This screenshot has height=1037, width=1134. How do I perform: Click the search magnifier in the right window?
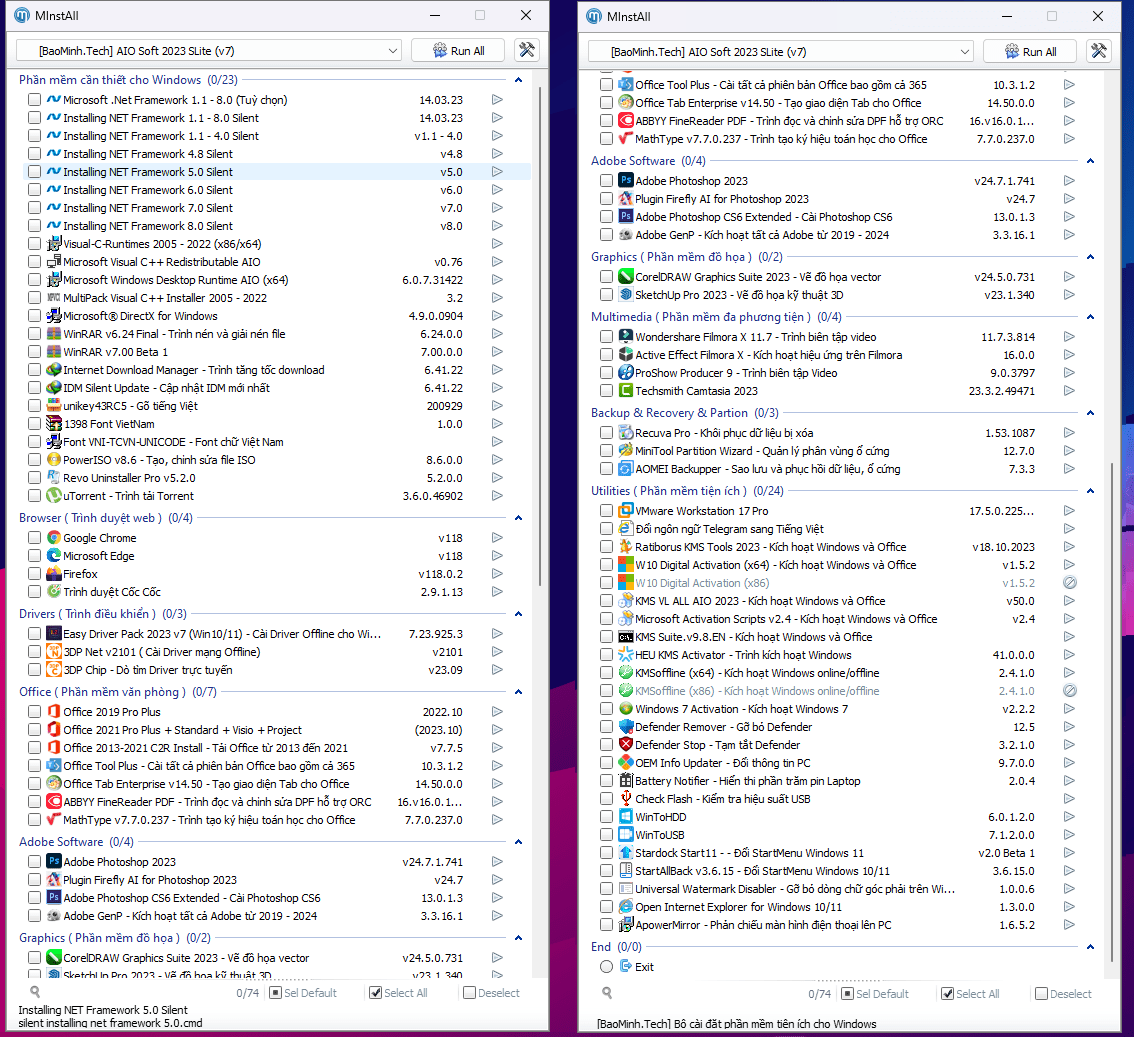point(607,993)
